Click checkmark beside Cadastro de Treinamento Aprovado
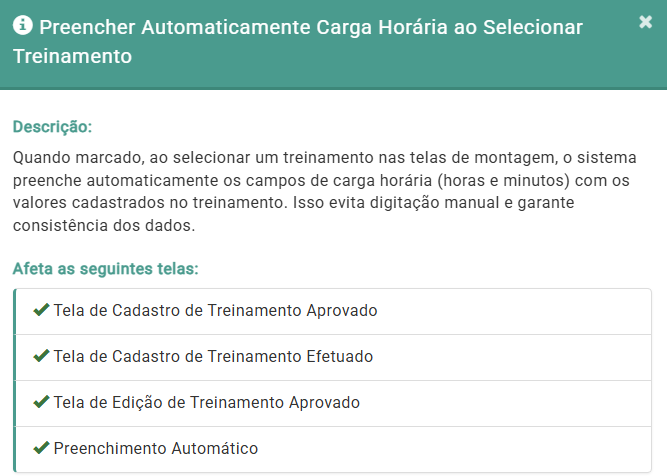The width and height of the screenshot is (667, 476). (41, 310)
